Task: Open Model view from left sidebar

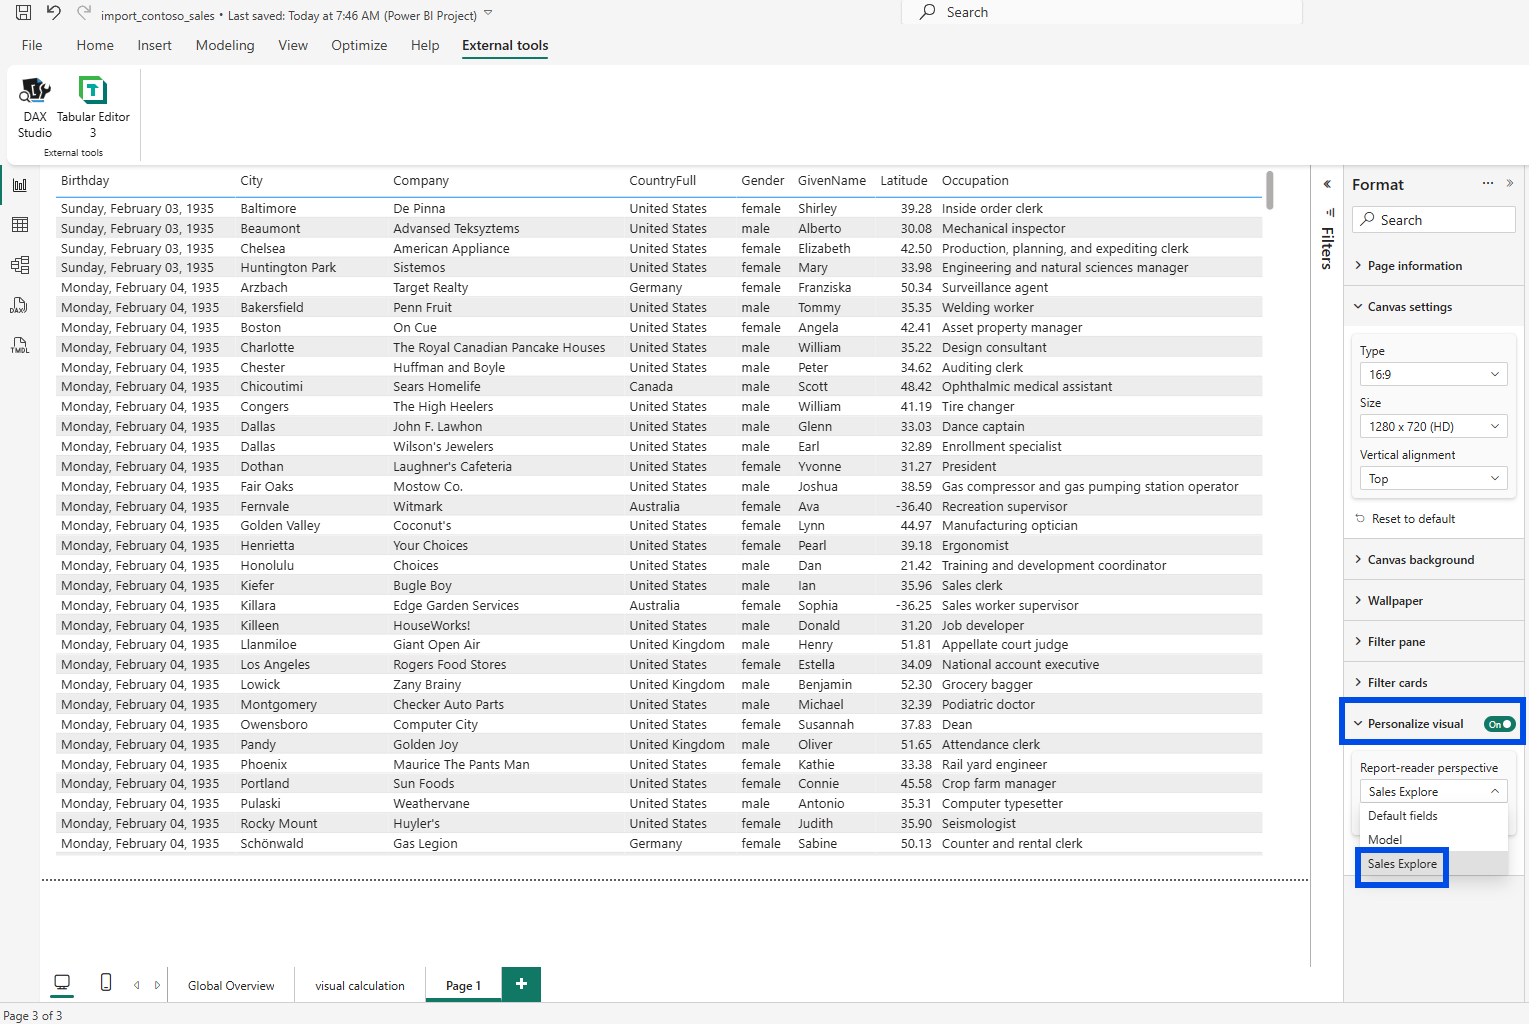Action: [x=20, y=265]
